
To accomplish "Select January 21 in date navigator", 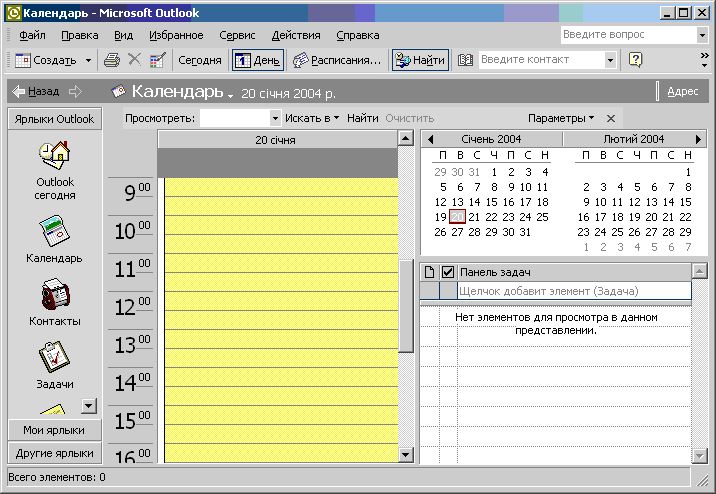I will click(474, 217).
